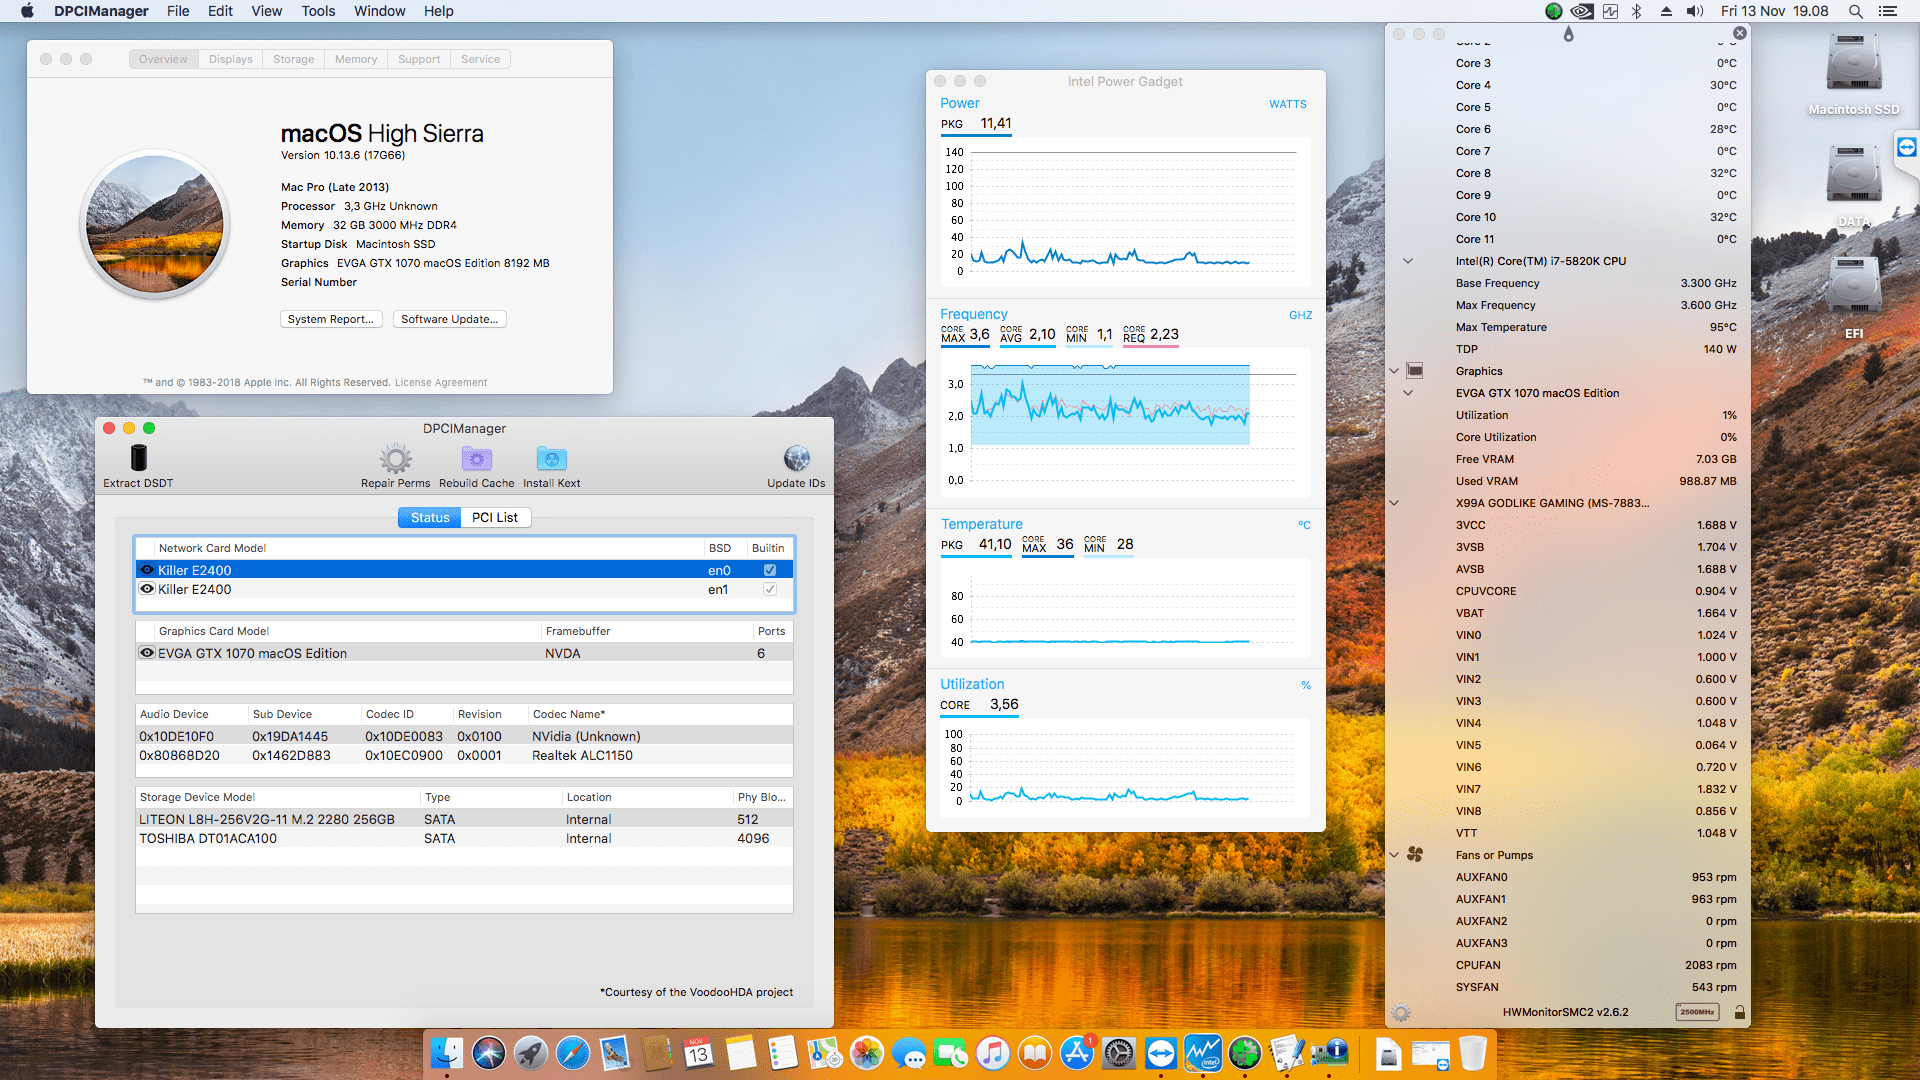
Task: Open the Notification Center list icon
Action: [1888, 11]
